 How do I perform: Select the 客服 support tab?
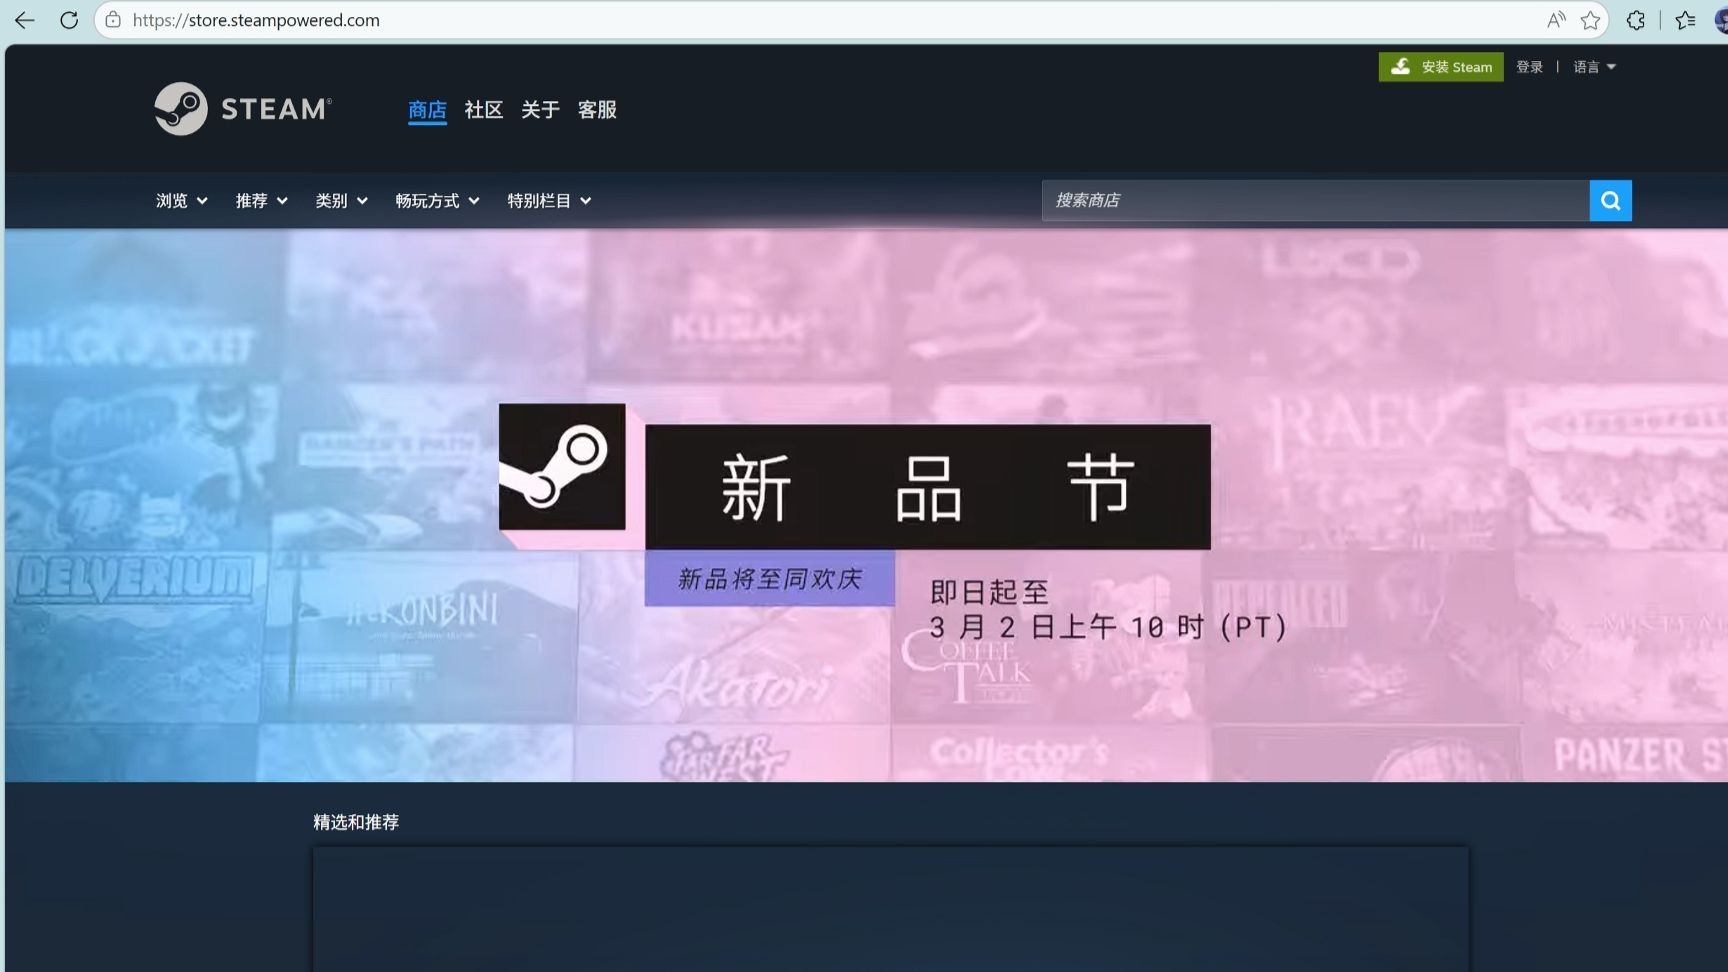597,110
